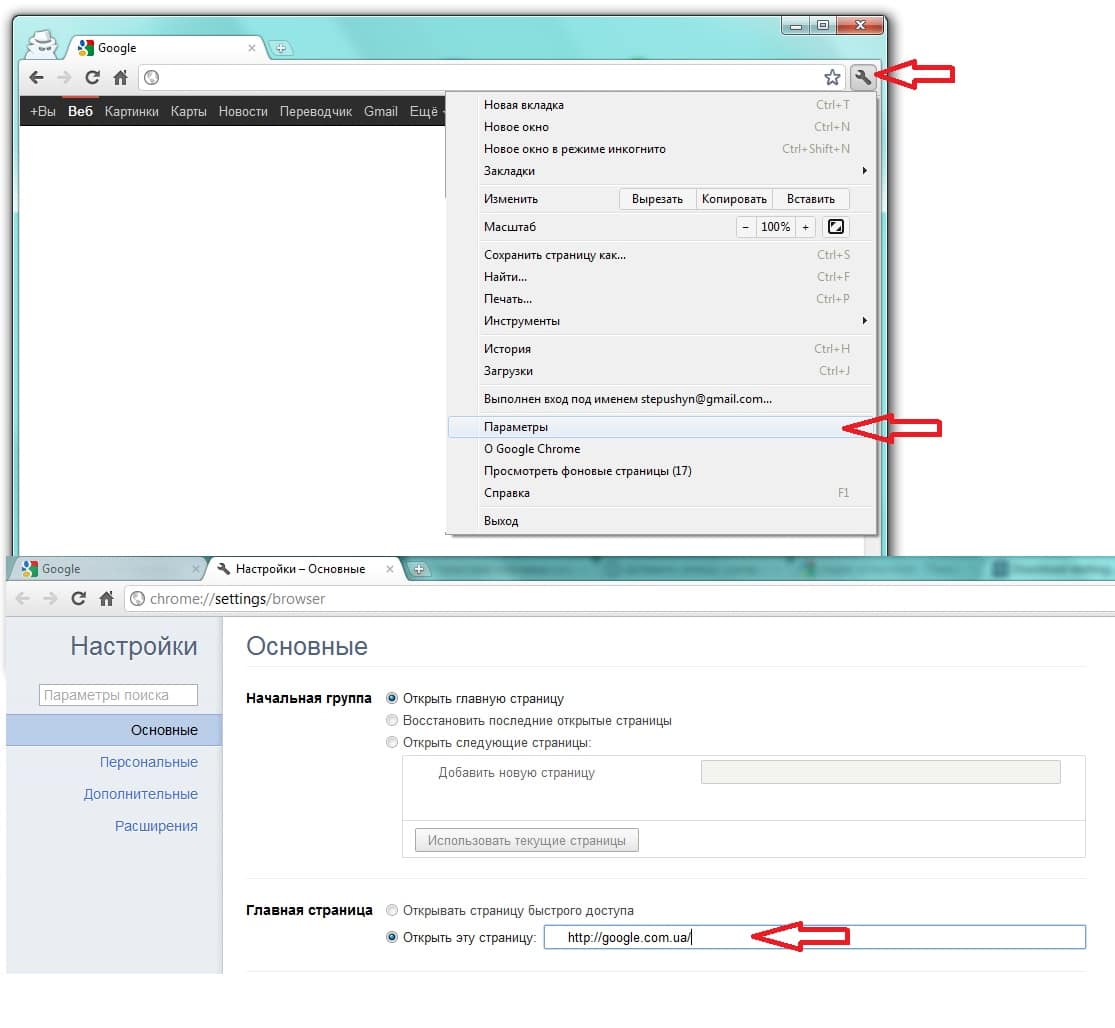Increase zoom with the plus button

tap(805, 227)
